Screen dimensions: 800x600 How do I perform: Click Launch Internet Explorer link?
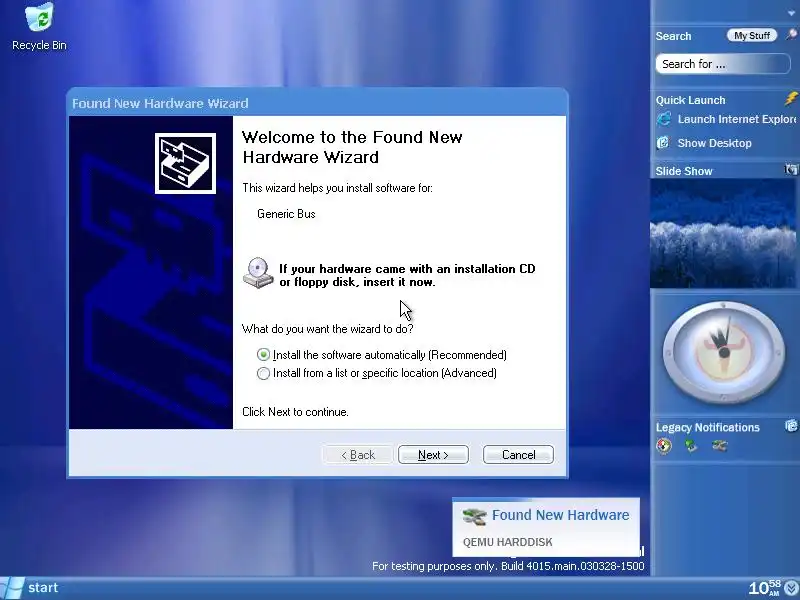click(x=736, y=119)
